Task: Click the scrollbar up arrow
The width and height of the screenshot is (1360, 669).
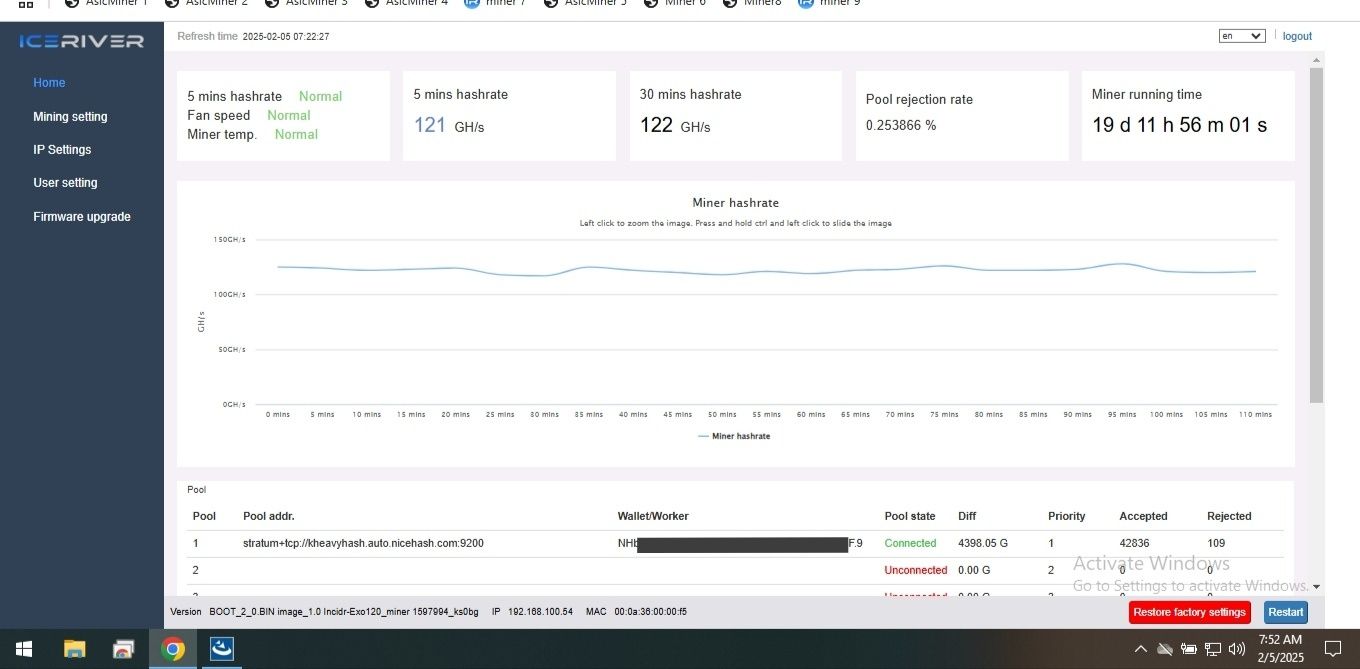Action: pyautogui.click(x=1316, y=59)
